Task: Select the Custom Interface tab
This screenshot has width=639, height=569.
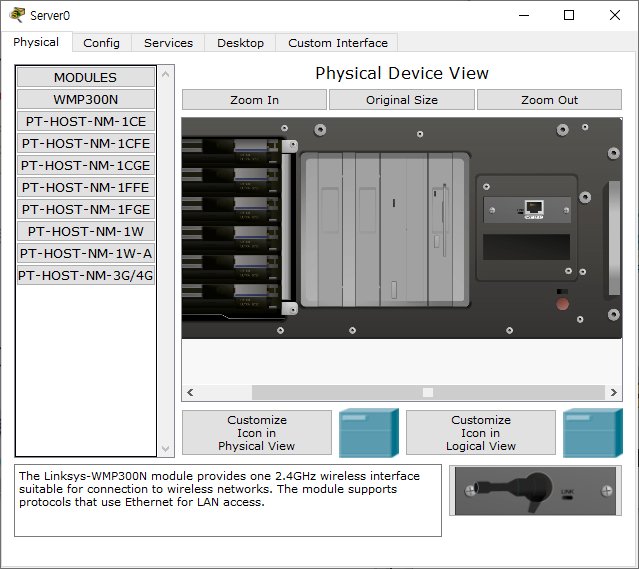Action: (x=337, y=43)
